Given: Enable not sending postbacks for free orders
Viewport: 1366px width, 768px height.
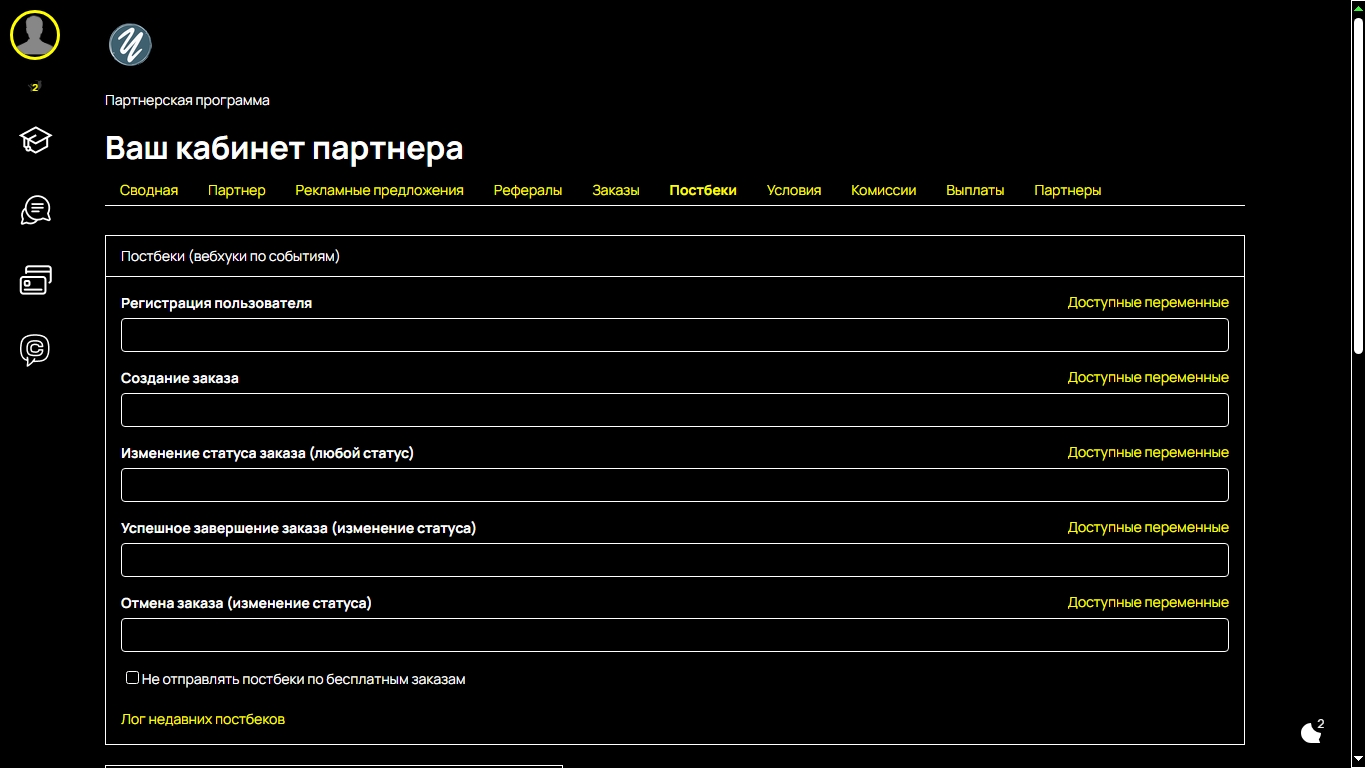Looking at the screenshot, I should [132, 678].
